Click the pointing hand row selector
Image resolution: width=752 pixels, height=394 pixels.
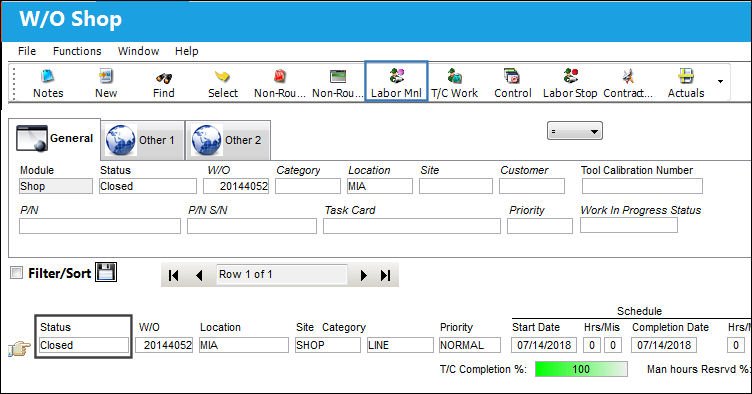[x=19, y=348]
